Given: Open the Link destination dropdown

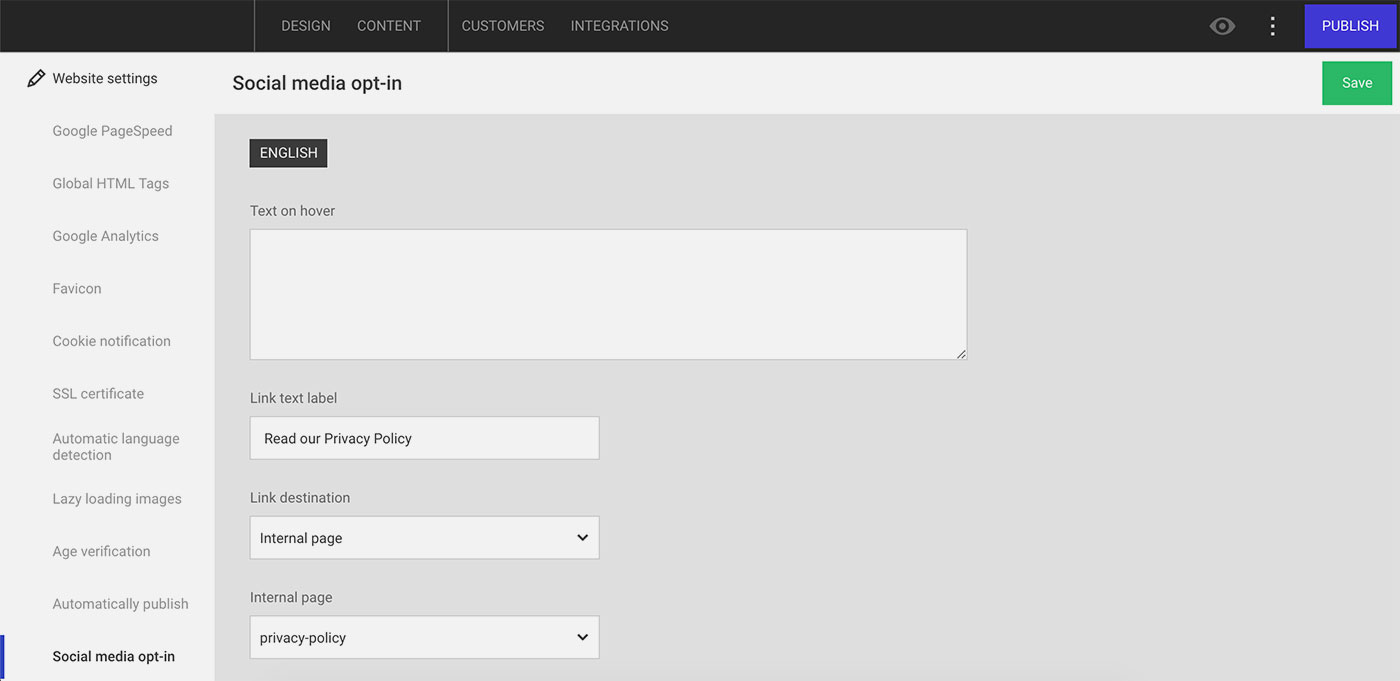Looking at the screenshot, I should 424,538.
